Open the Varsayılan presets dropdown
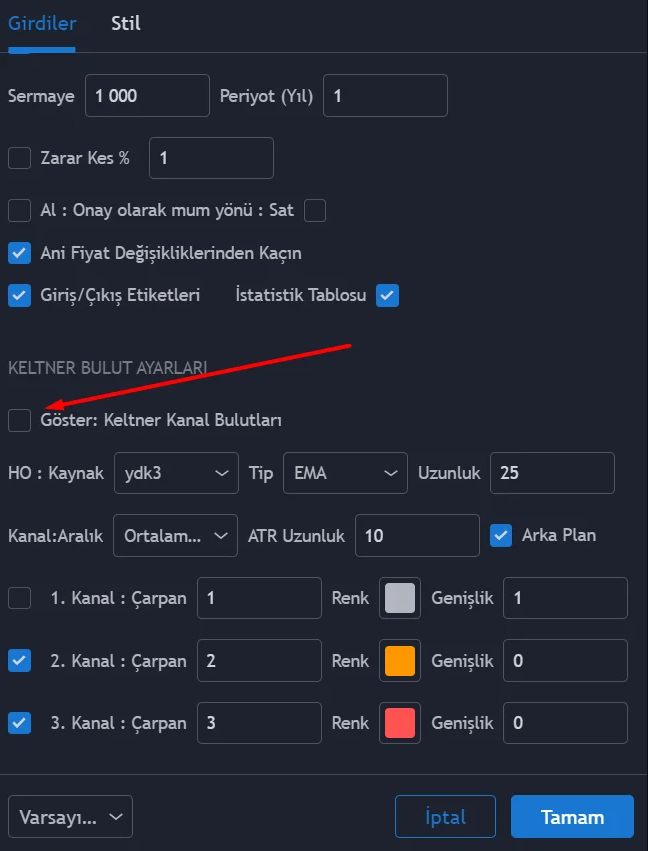648x851 pixels. [x=70, y=817]
